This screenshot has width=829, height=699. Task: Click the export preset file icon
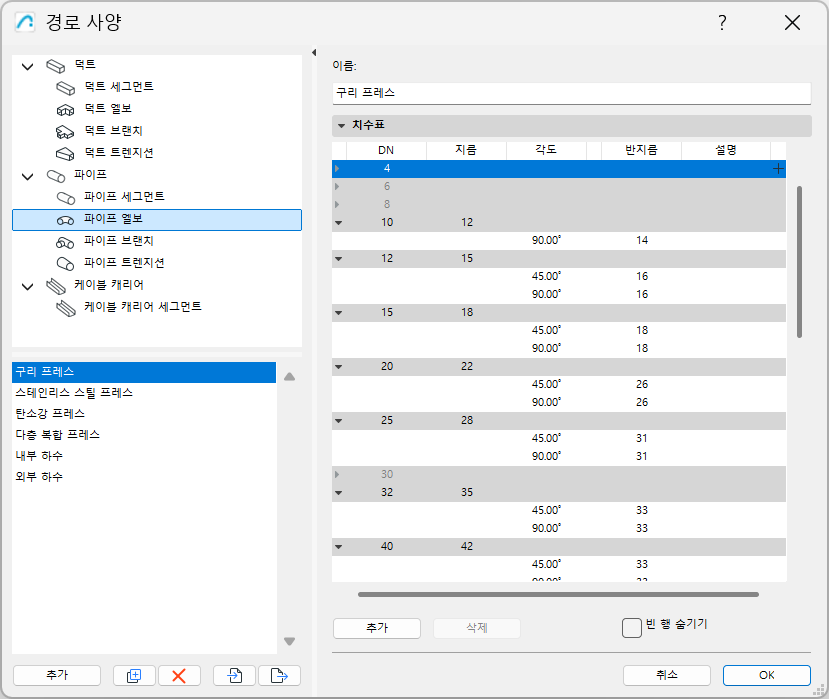(x=279, y=675)
